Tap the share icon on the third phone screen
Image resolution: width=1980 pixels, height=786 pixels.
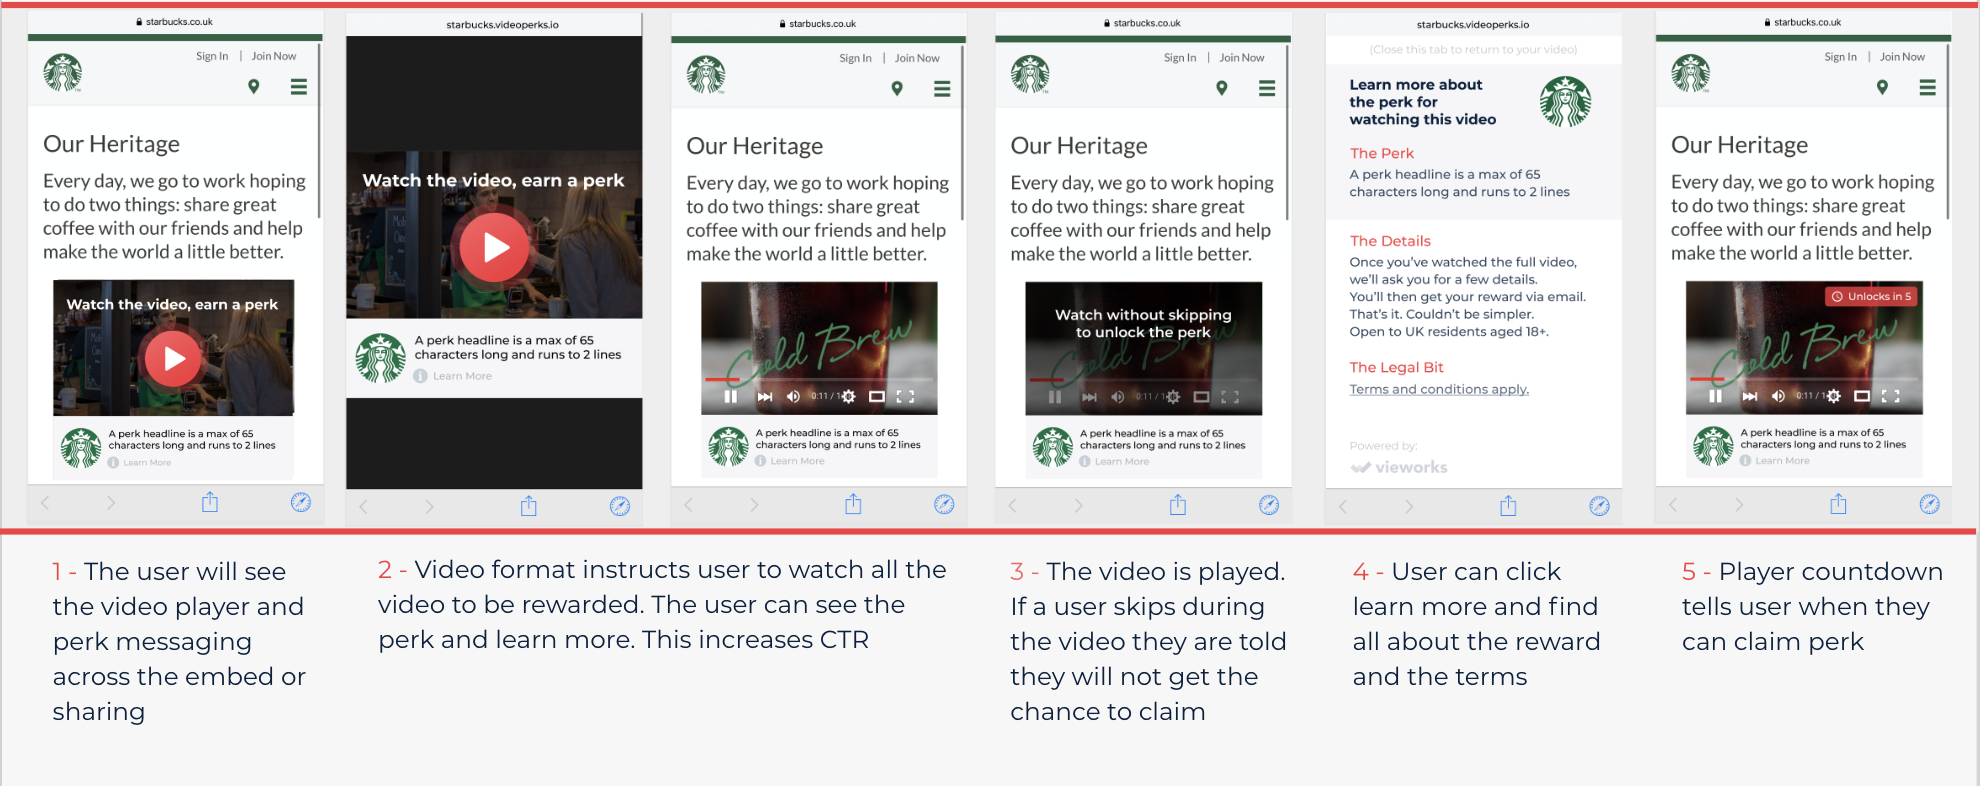853,504
